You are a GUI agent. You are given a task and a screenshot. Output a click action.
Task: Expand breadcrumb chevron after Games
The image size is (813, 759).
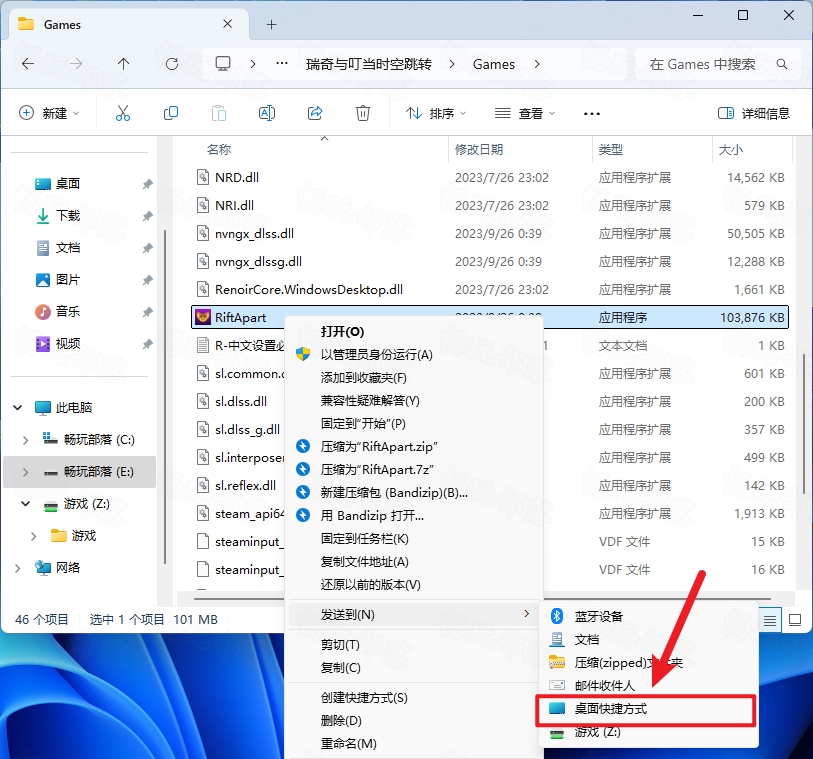point(537,64)
